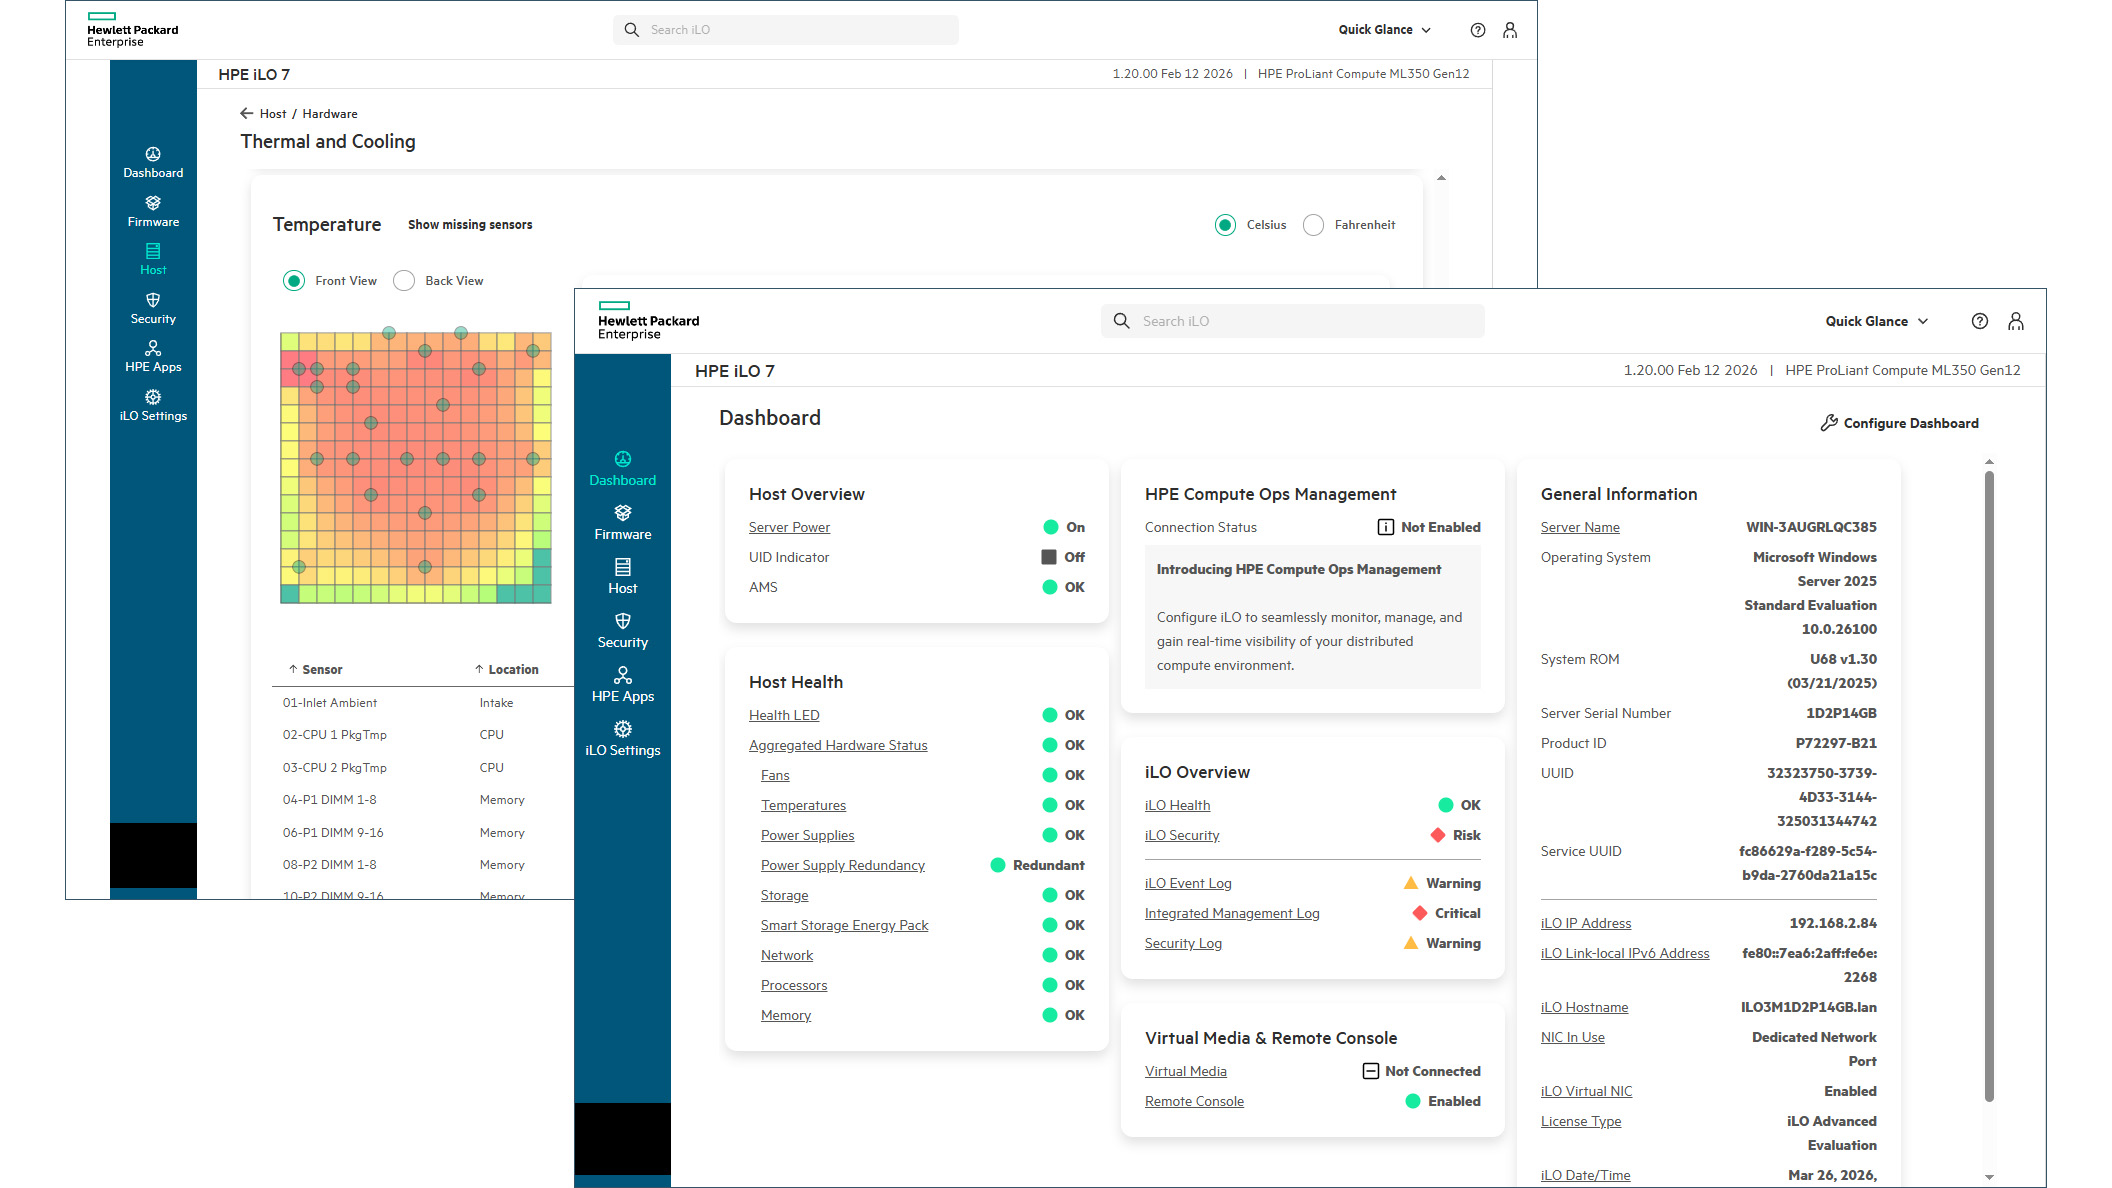This screenshot has height=1188, width=2112.
Task: Select the Back View radio button
Action: click(404, 280)
